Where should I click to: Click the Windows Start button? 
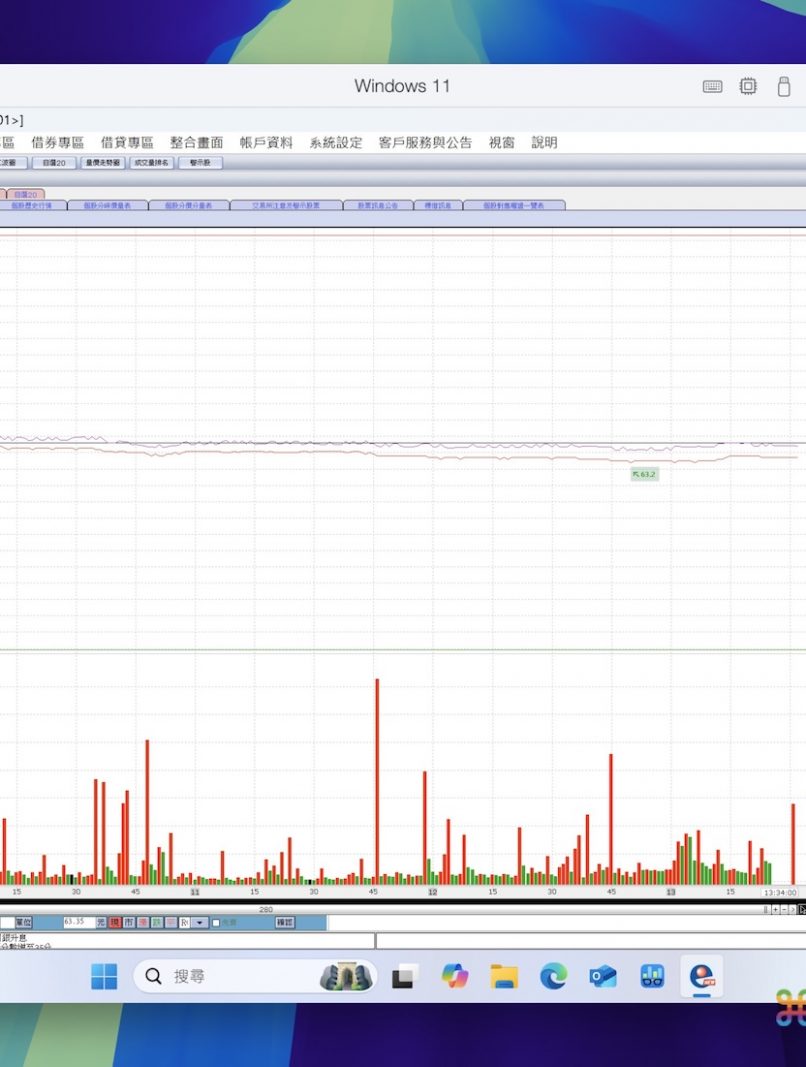pos(104,976)
